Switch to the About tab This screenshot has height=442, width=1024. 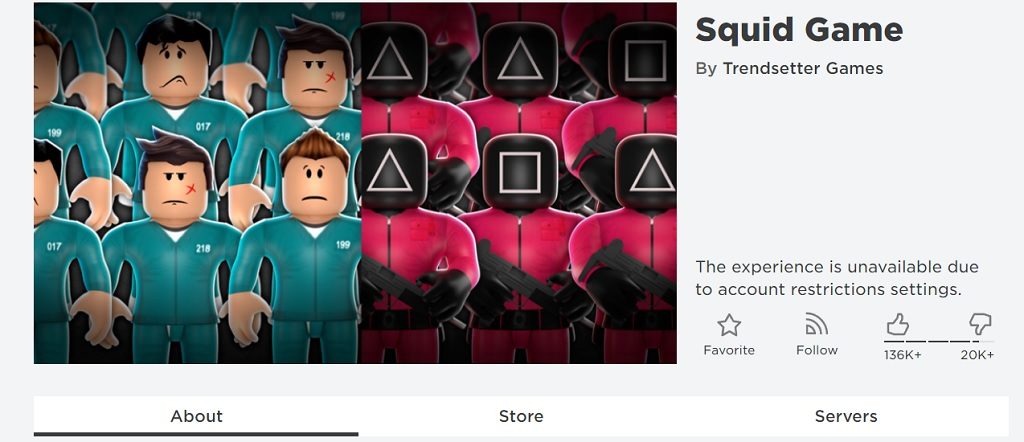pos(196,417)
